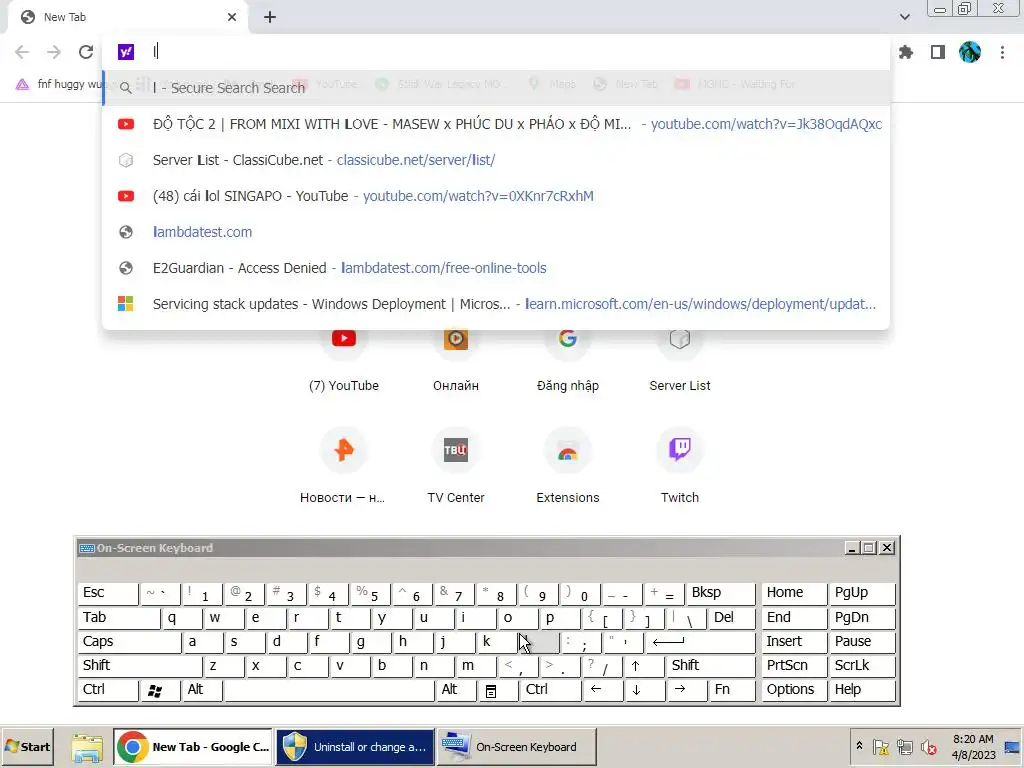
Task: Click the Esc key on On-Screen Keyboard
Action: (x=108, y=593)
